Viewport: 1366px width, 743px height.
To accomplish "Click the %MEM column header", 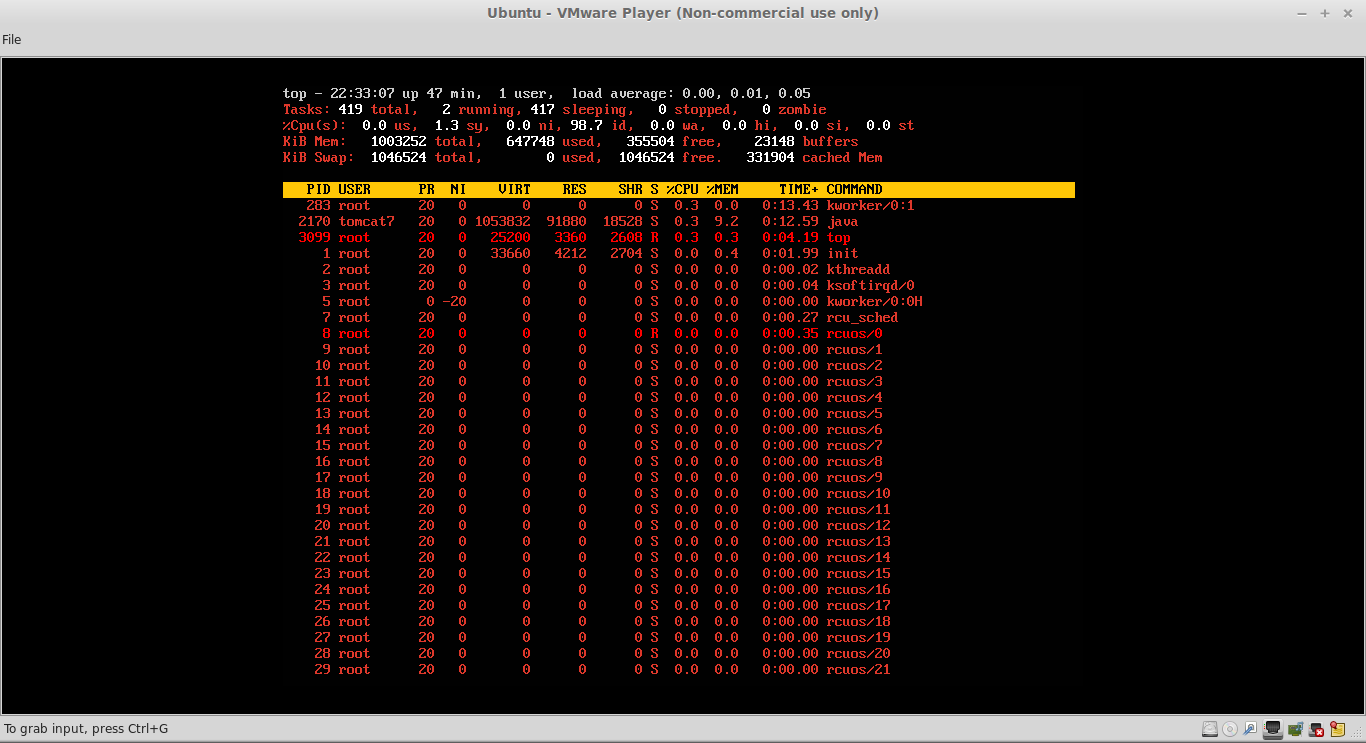I will (x=722, y=189).
